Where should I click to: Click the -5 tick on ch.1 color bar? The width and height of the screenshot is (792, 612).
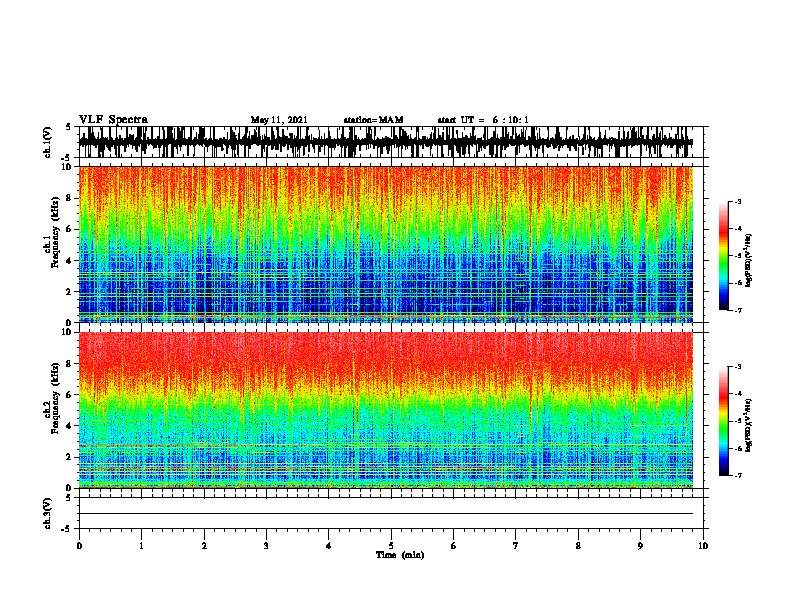point(738,256)
